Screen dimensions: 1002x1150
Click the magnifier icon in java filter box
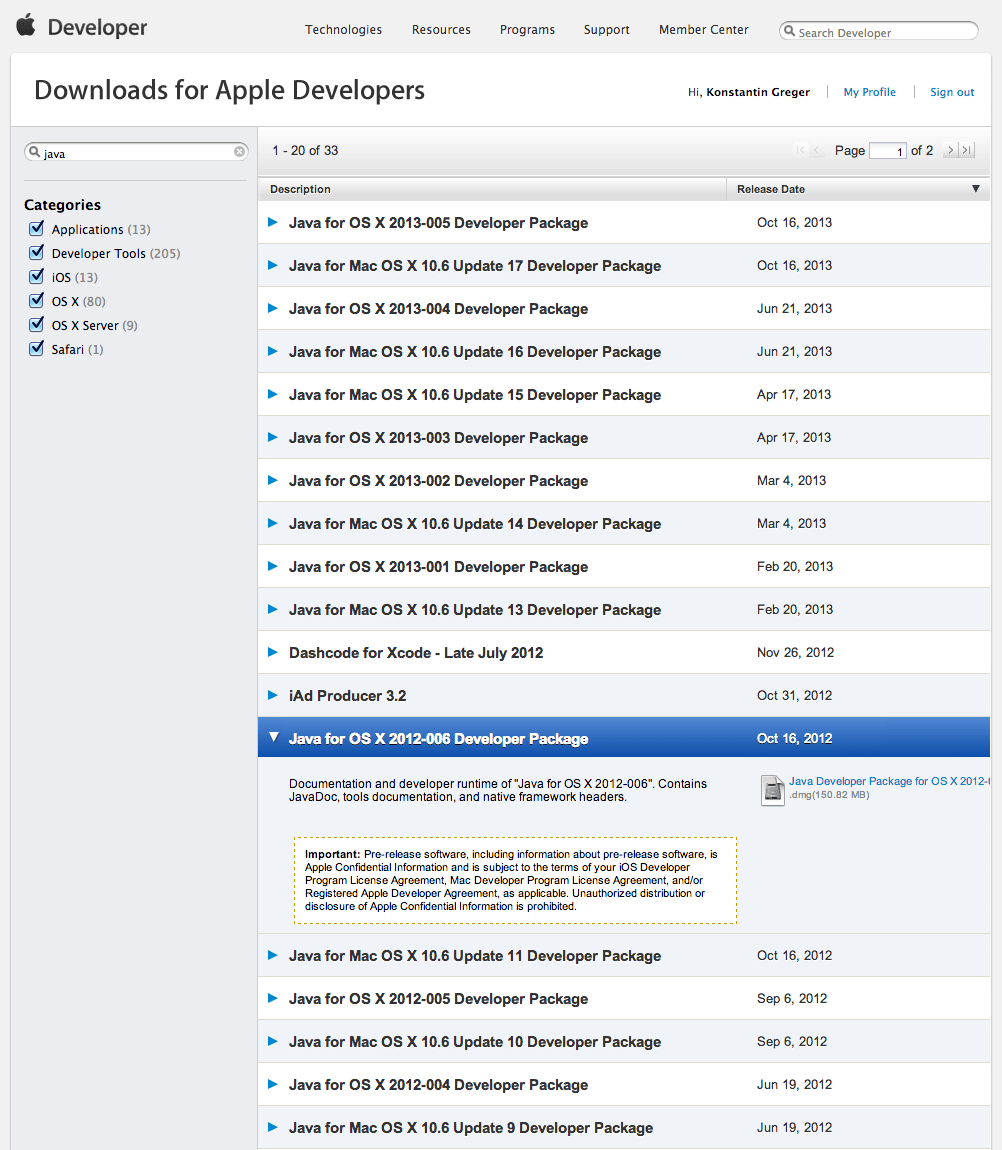(x=34, y=152)
